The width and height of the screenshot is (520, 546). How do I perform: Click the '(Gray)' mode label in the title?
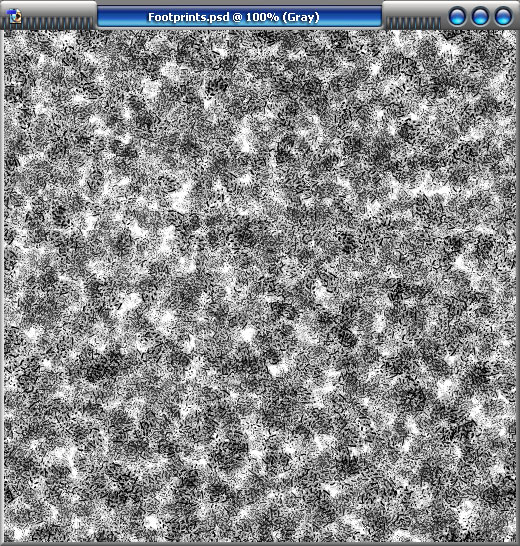(301, 17)
